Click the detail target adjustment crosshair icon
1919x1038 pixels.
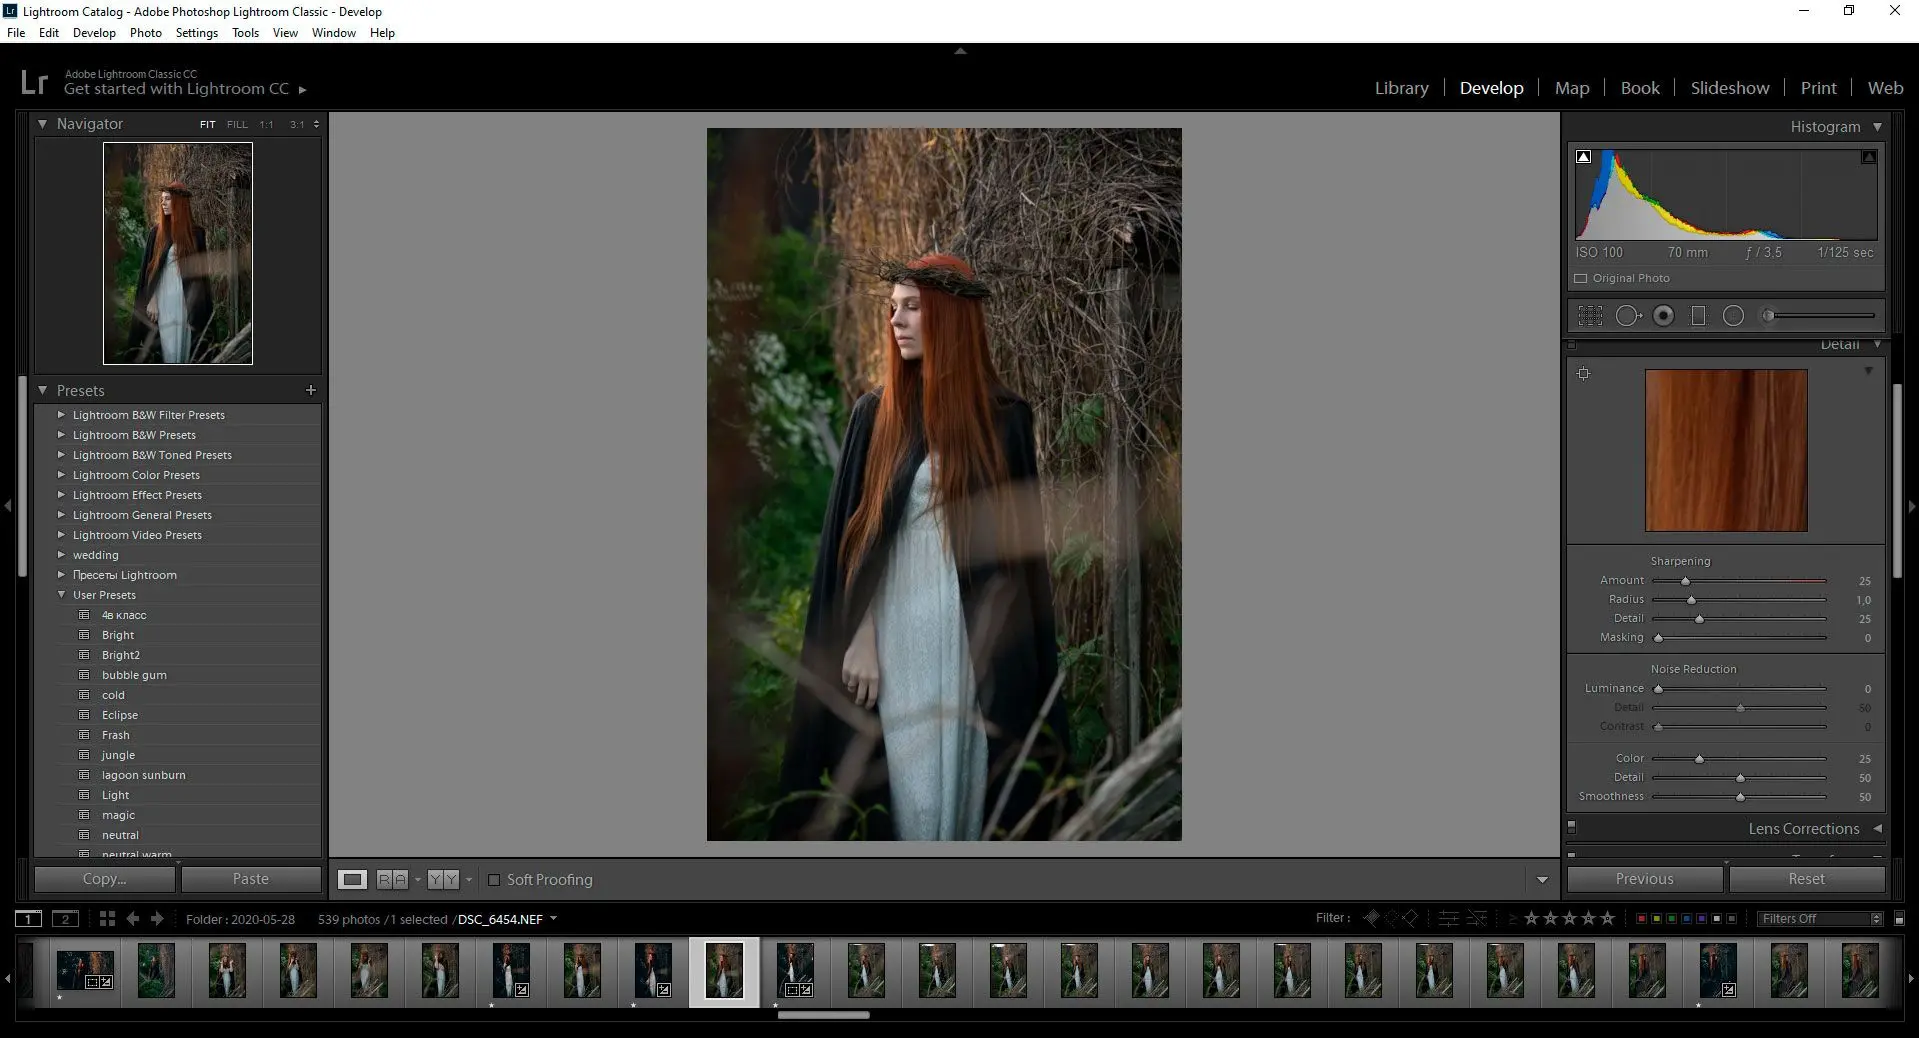[1583, 374]
